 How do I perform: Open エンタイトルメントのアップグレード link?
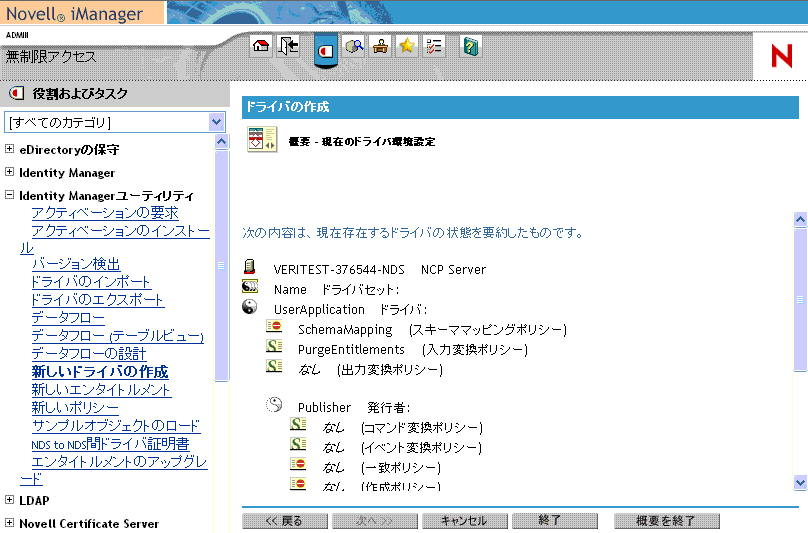click(x=120, y=462)
